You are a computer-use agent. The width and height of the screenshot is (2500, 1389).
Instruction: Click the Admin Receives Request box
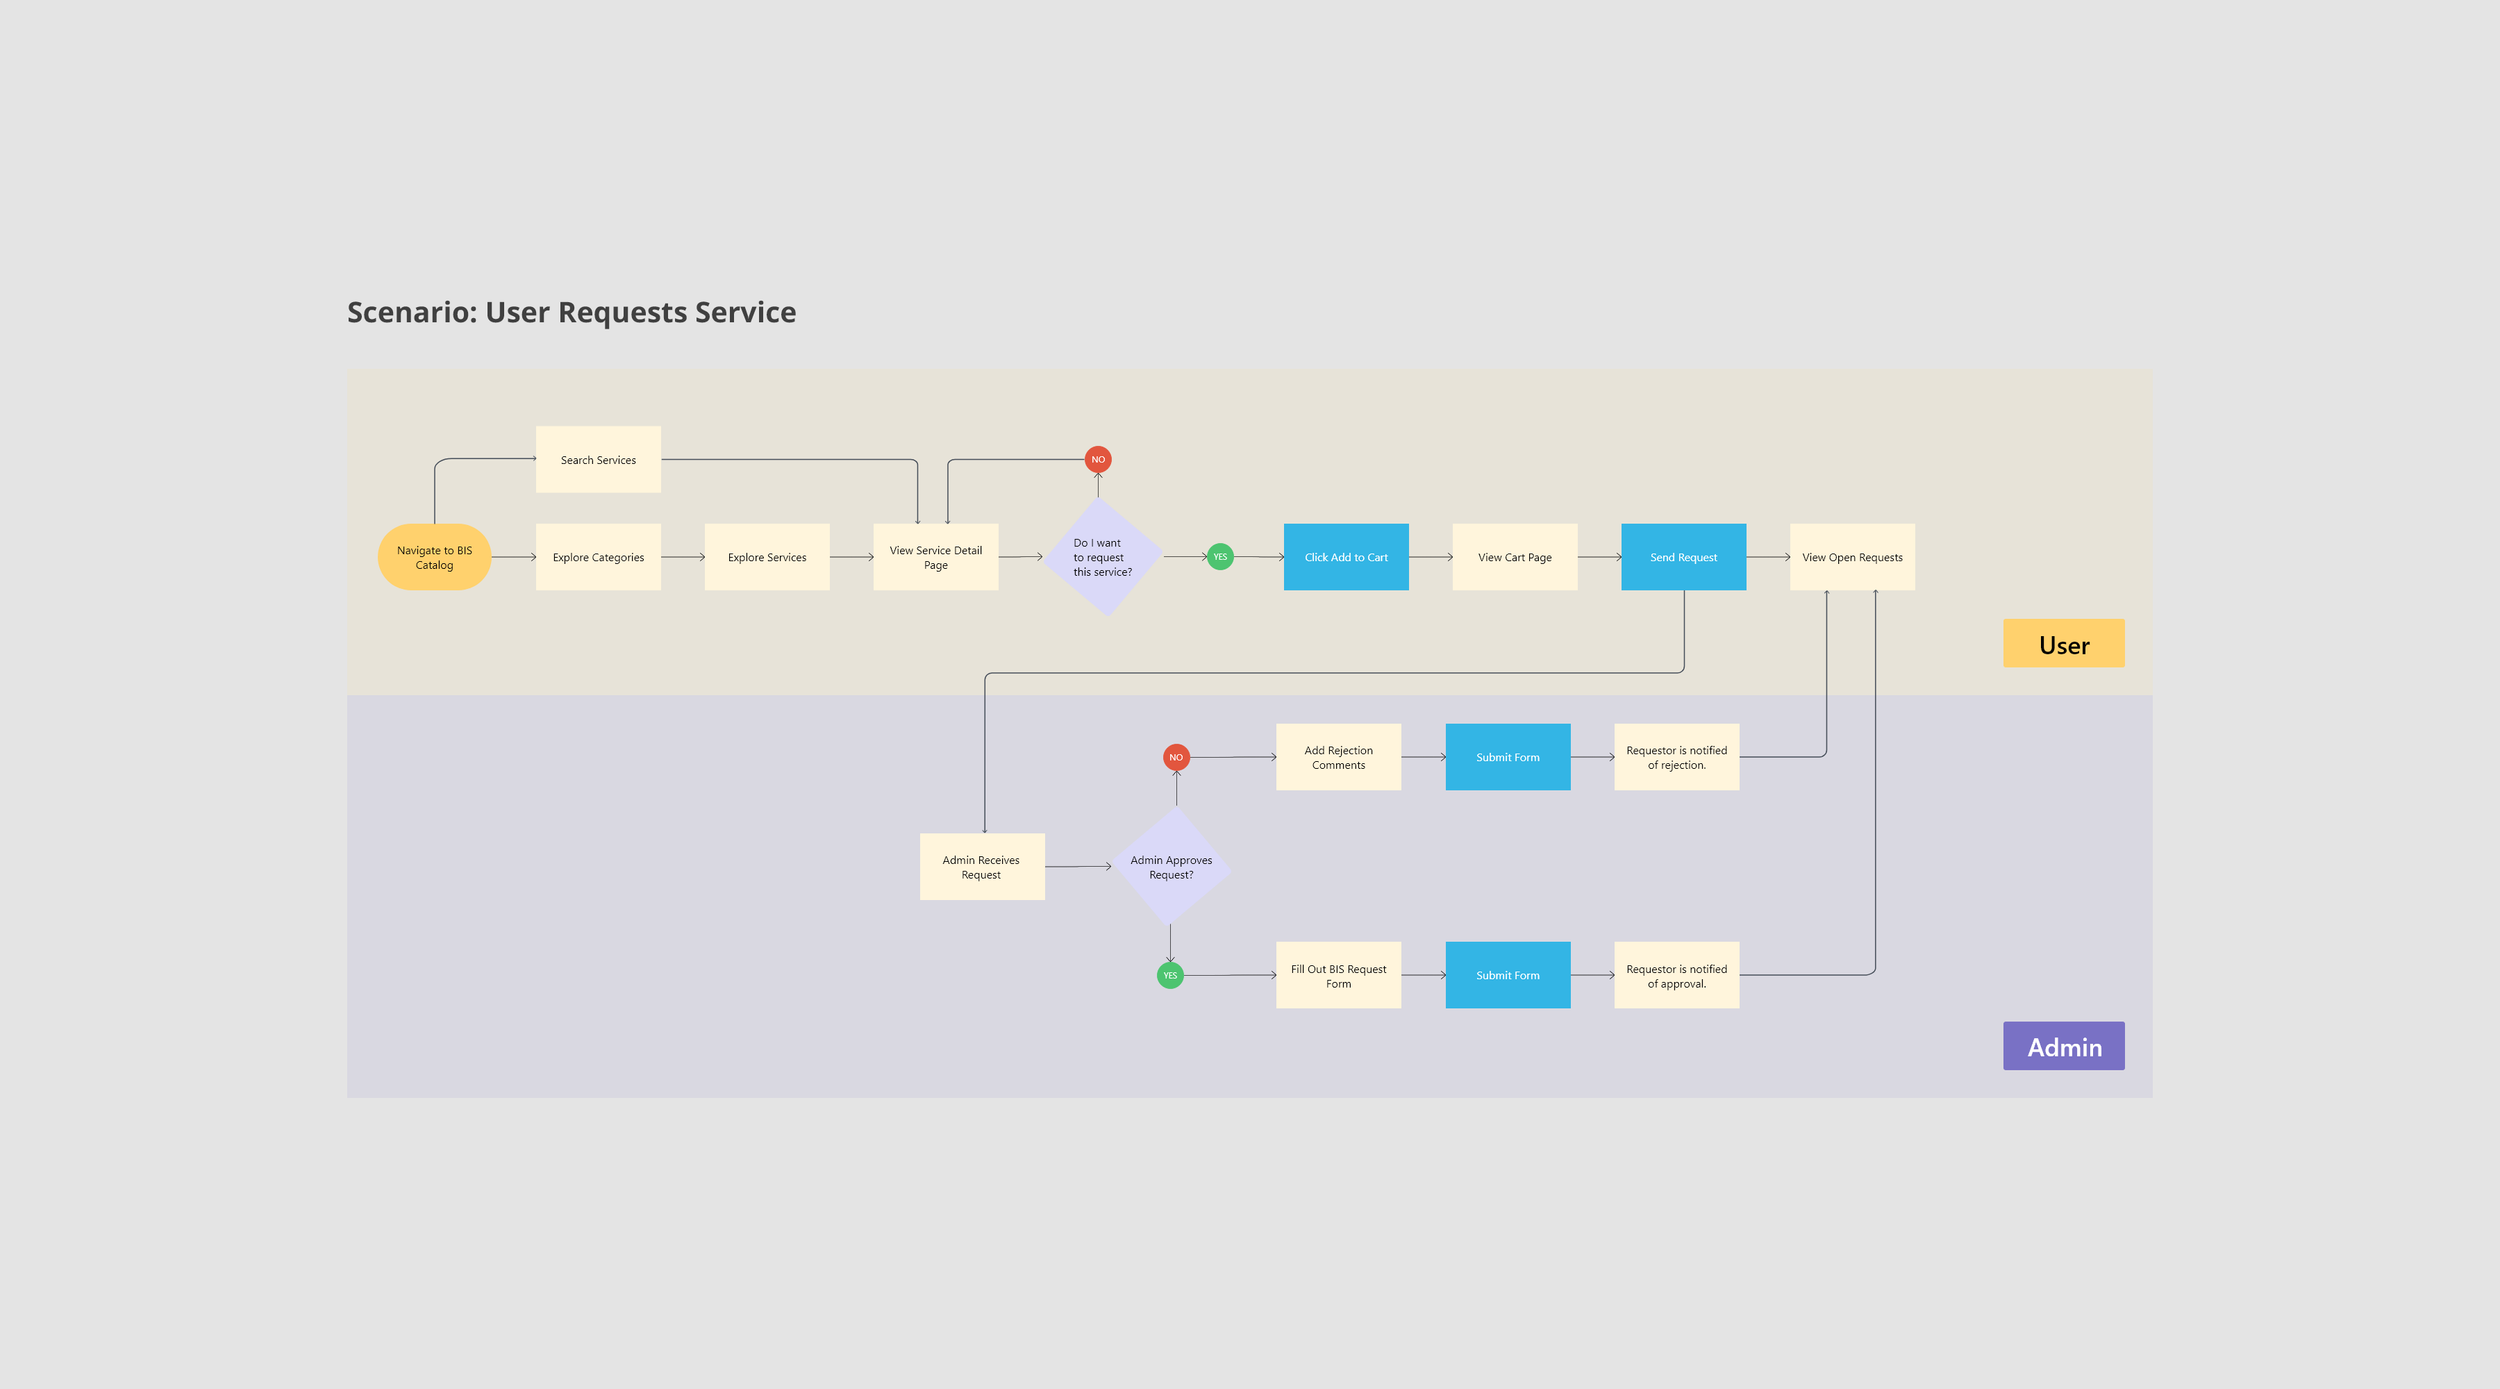(981, 866)
